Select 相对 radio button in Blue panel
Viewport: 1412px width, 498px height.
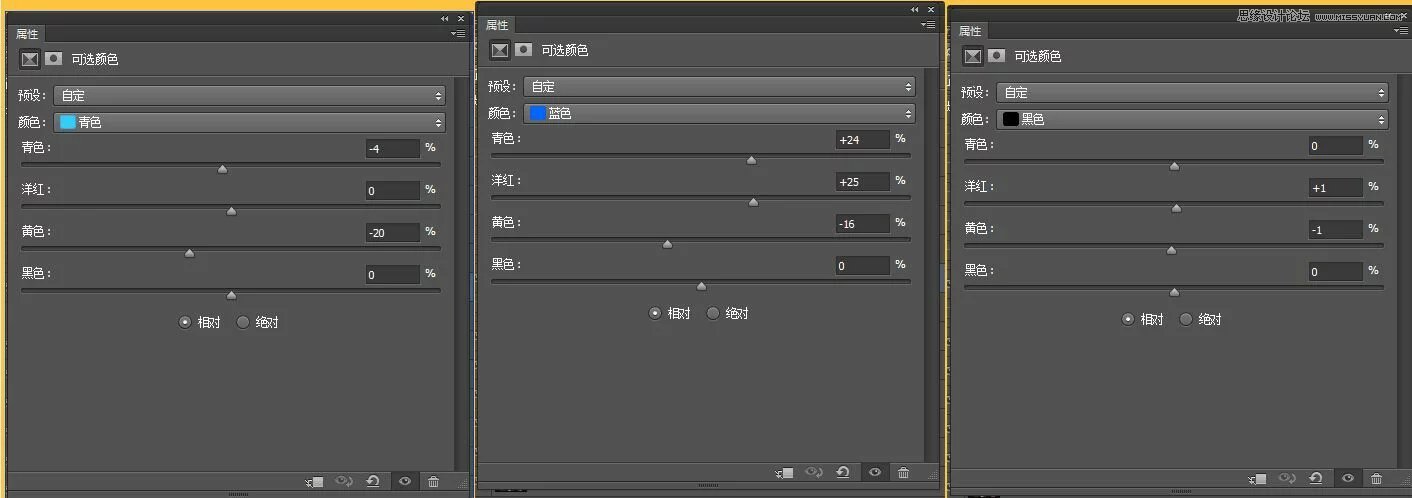655,313
